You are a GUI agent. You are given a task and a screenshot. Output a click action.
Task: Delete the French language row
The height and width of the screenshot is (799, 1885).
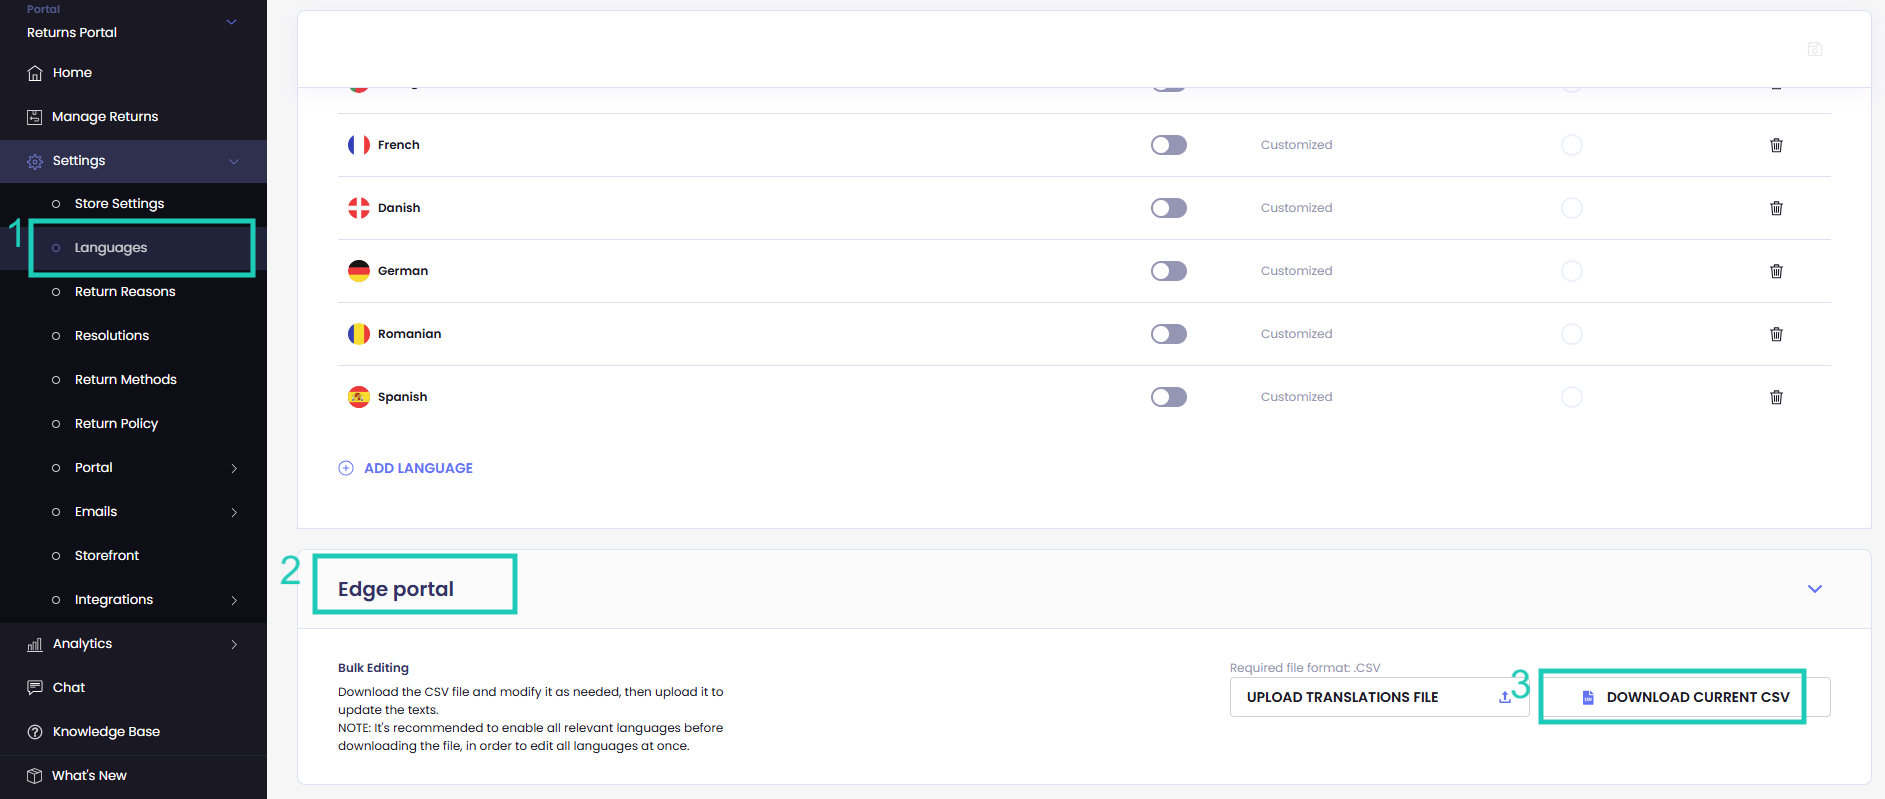[1776, 145]
